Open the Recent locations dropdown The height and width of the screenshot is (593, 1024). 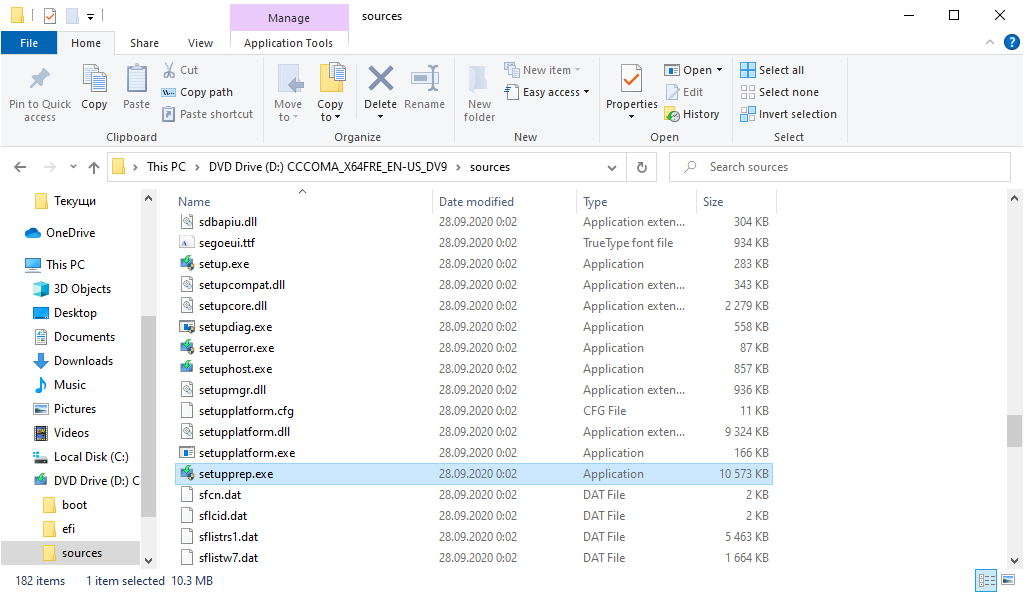pos(73,167)
